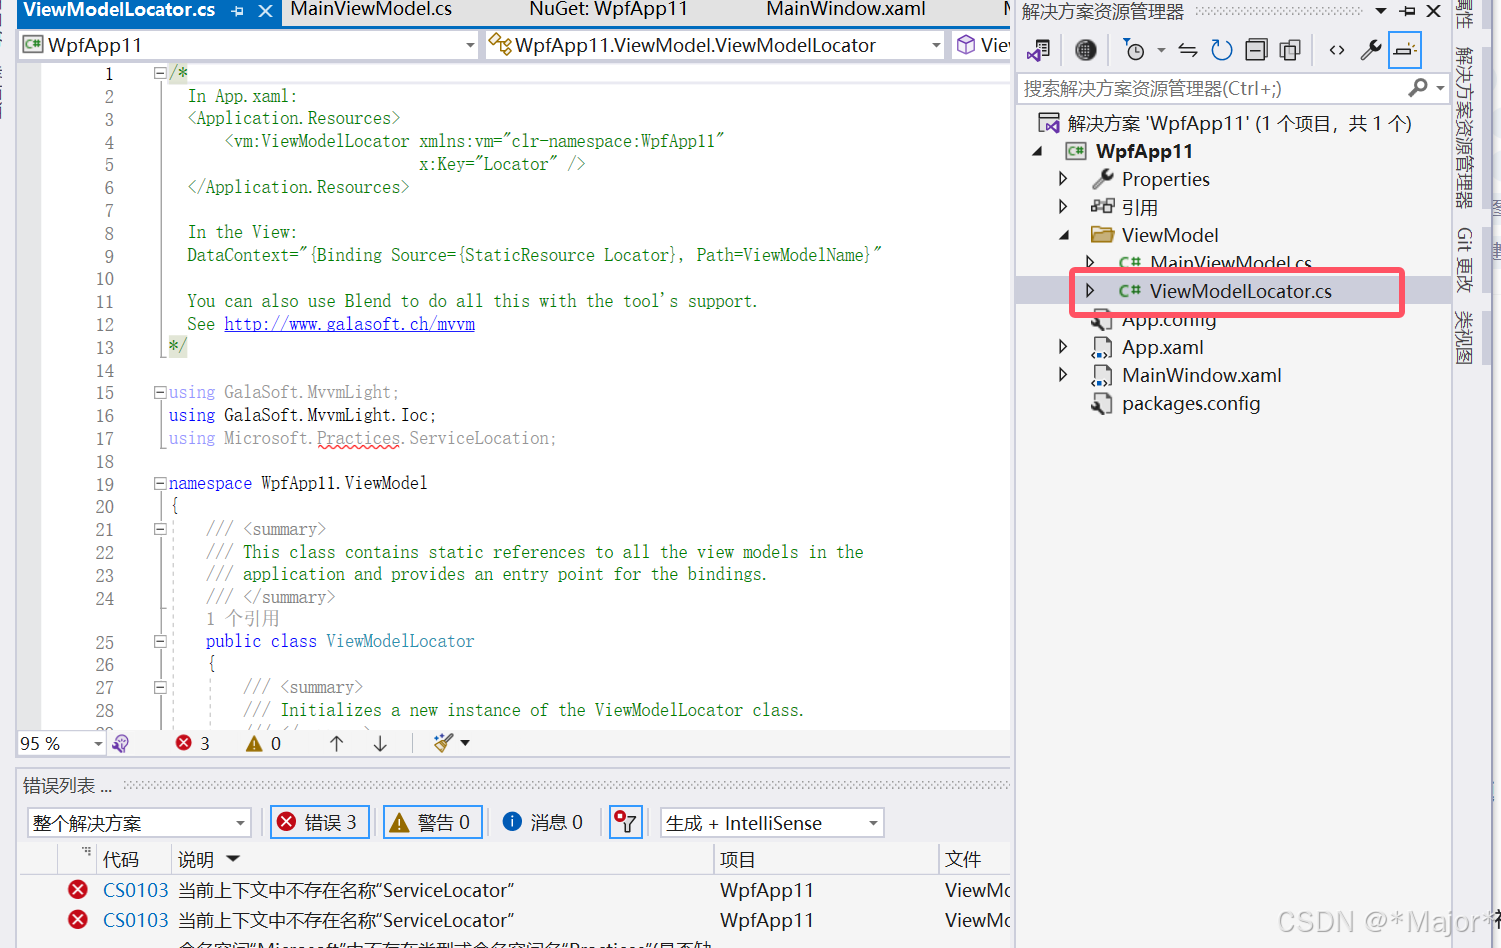The height and width of the screenshot is (948, 1501).
Task: Click the search magnifier icon in Solution Explorer
Action: tap(1418, 88)
